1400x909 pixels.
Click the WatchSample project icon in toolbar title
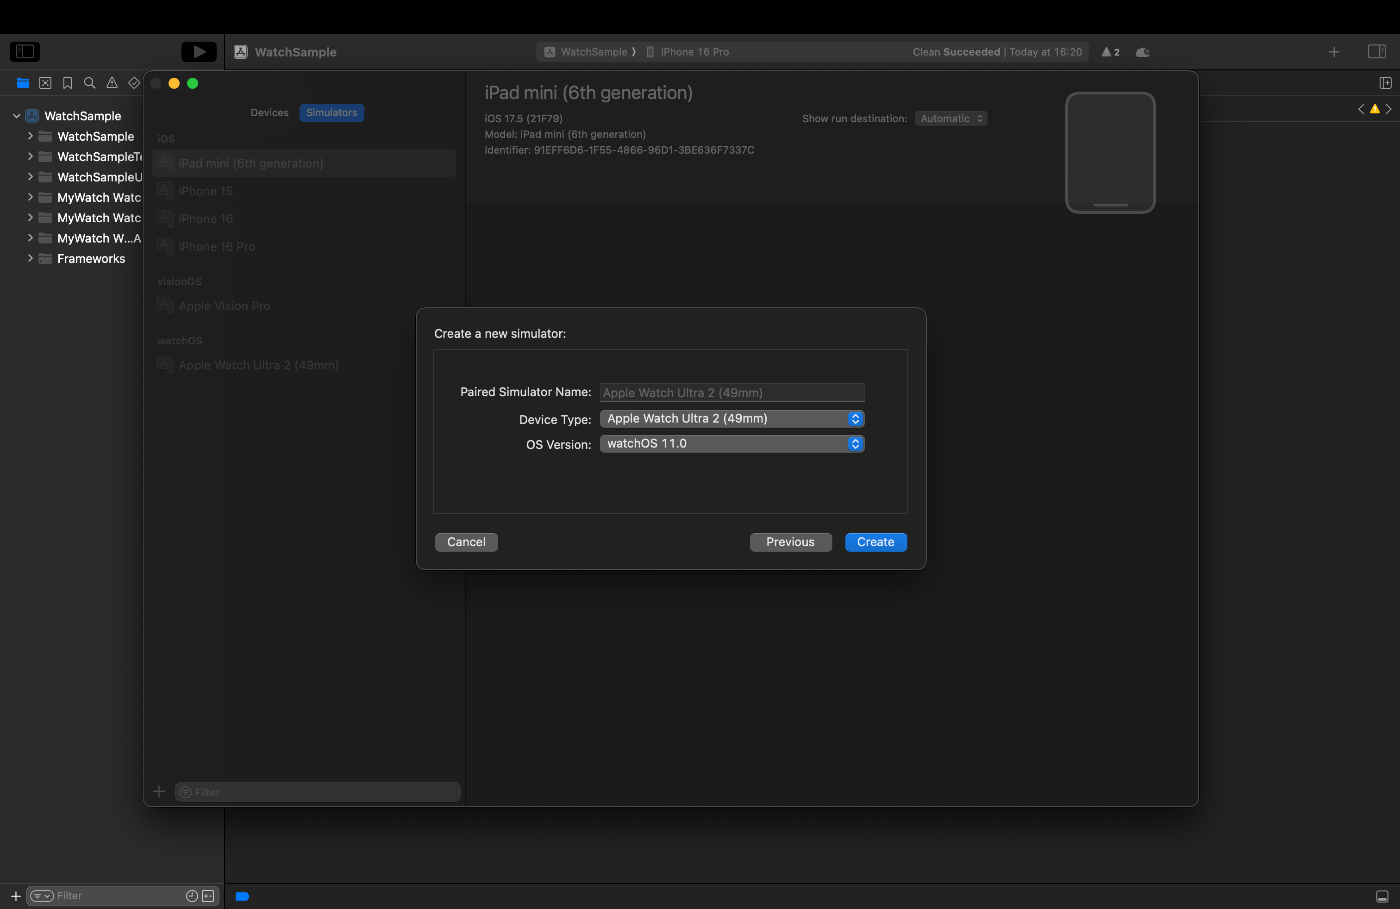pos(241,52)
